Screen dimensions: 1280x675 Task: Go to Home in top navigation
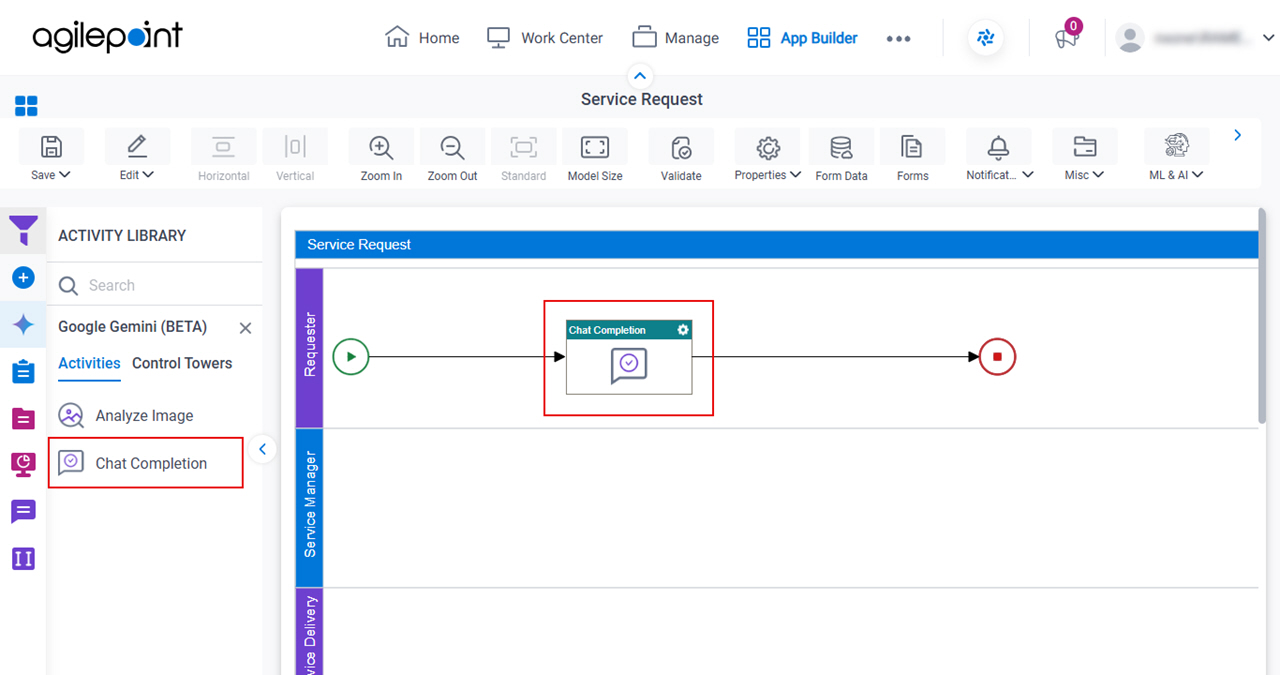point(422,38)
